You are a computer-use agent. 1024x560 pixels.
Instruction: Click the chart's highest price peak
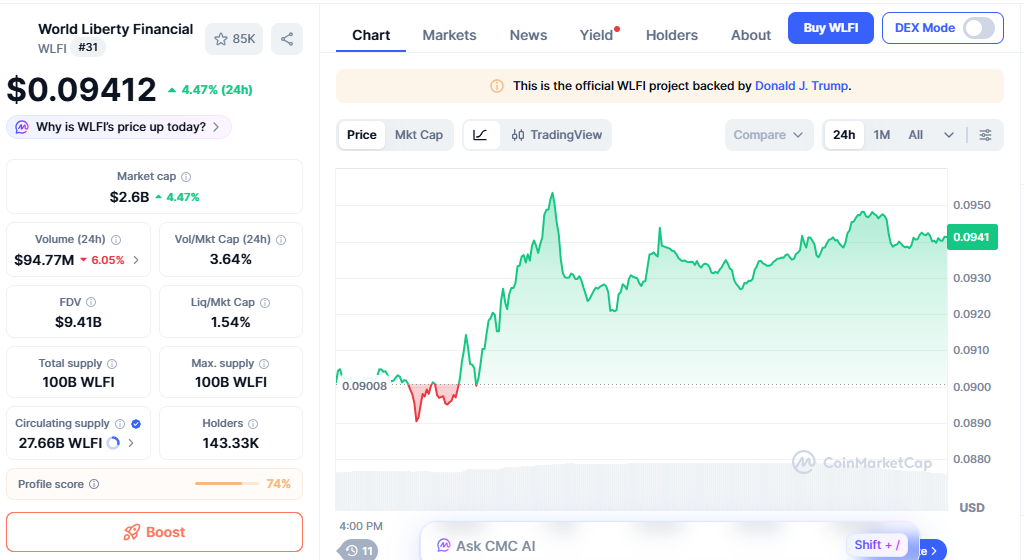click(552, 193)
